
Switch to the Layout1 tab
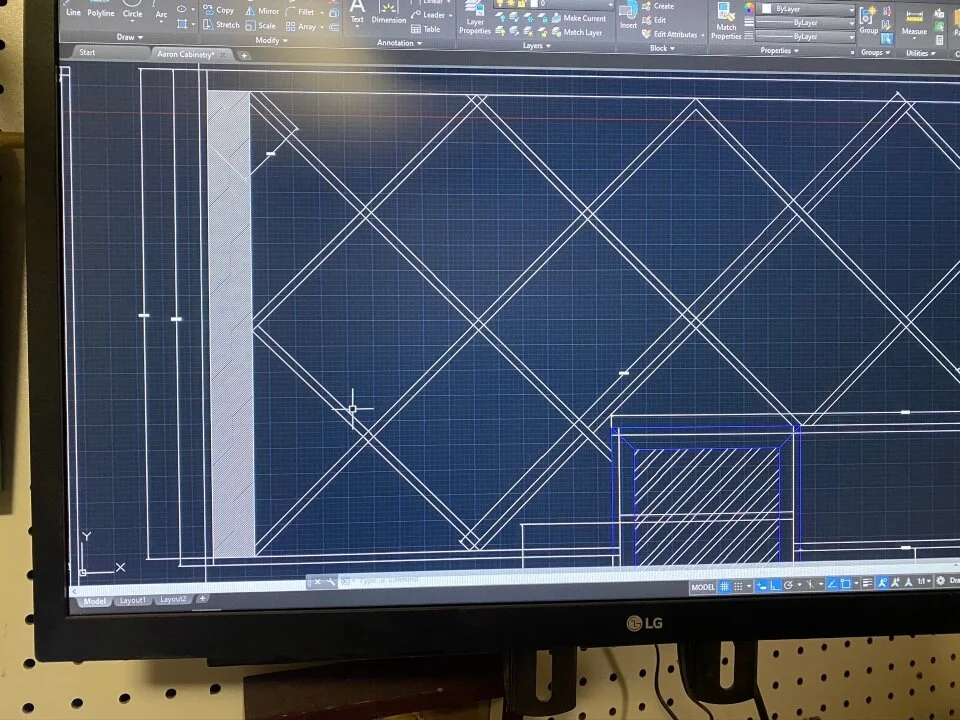pos(132,601)
